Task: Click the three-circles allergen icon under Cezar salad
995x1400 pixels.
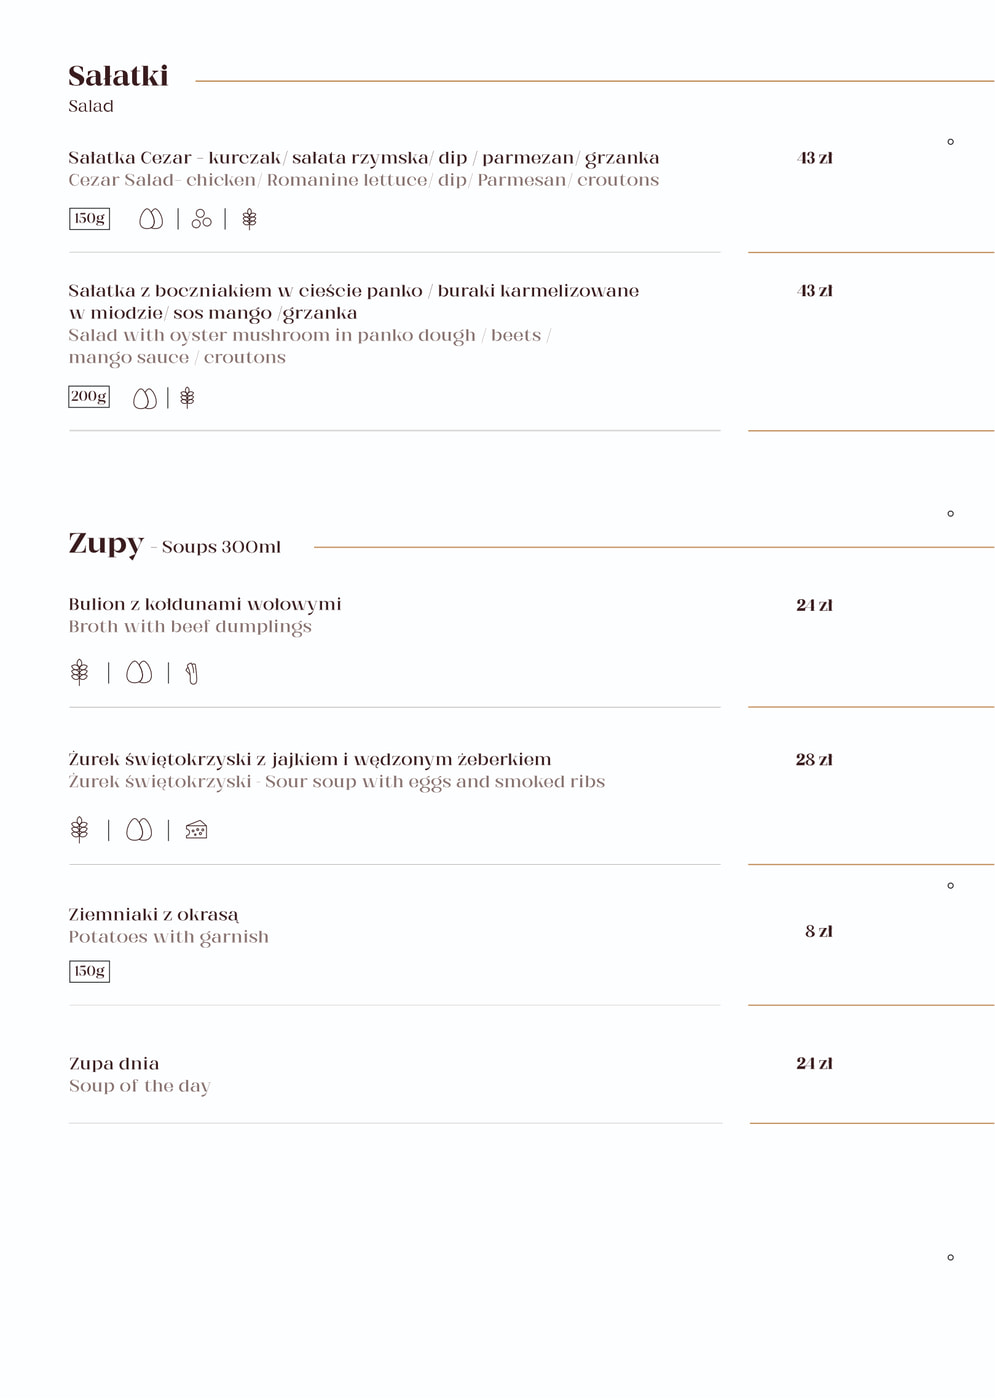Action: (202, 219)
